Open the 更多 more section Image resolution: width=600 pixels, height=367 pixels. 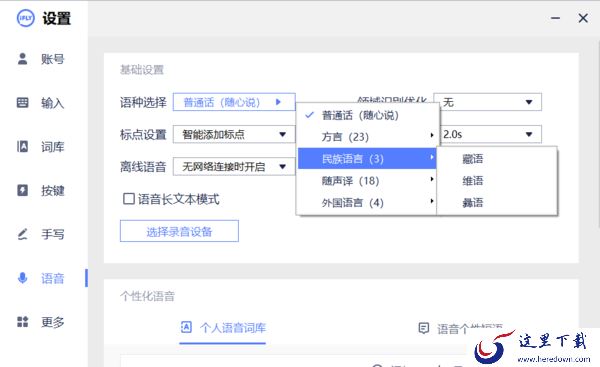click(x=41, y=322)
